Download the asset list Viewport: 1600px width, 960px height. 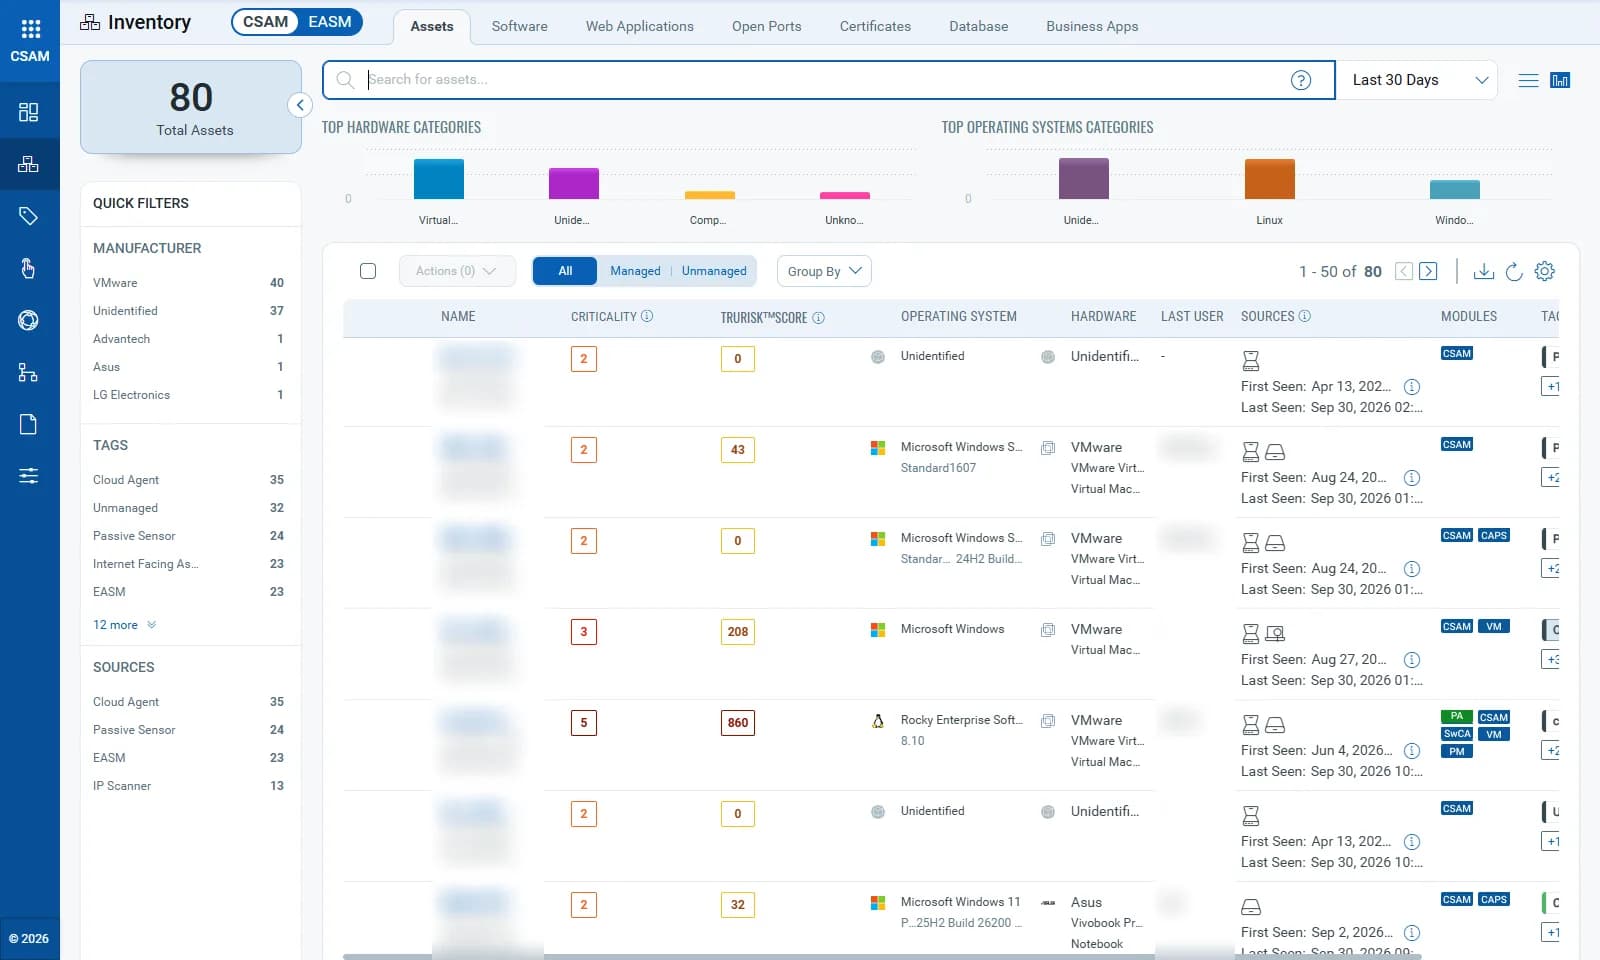1484,271
